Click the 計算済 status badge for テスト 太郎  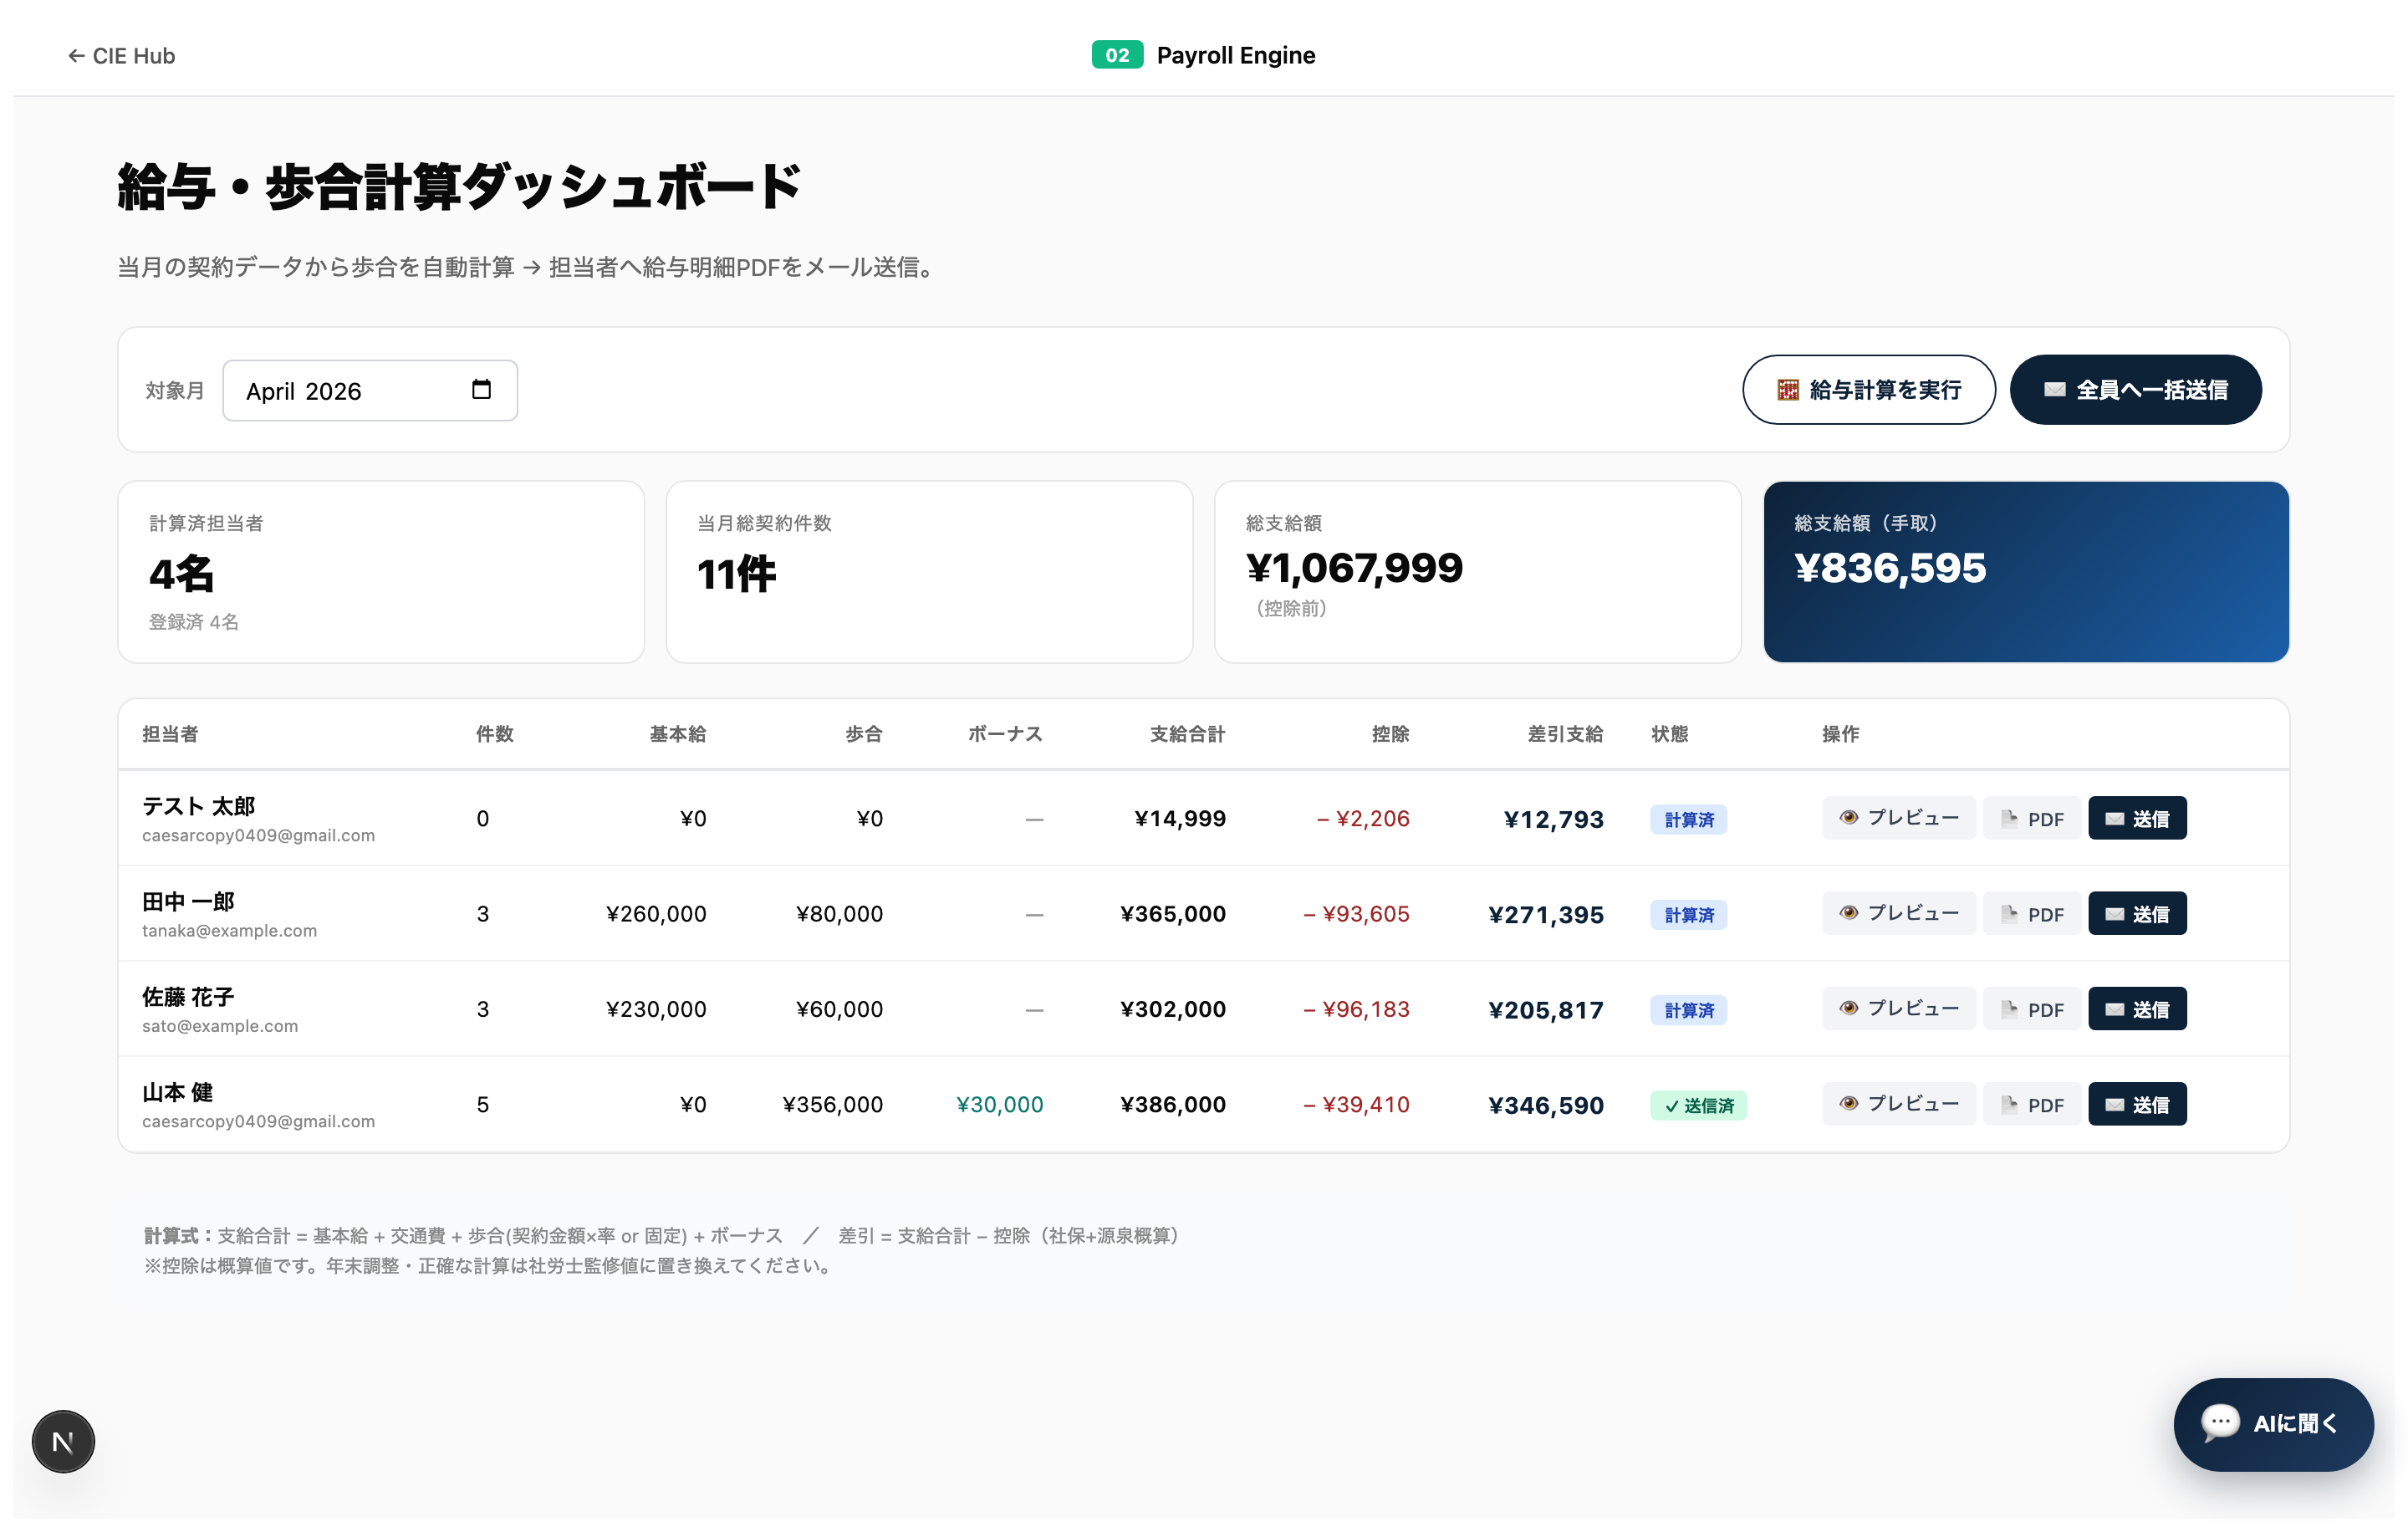(x=1688, y=820)
